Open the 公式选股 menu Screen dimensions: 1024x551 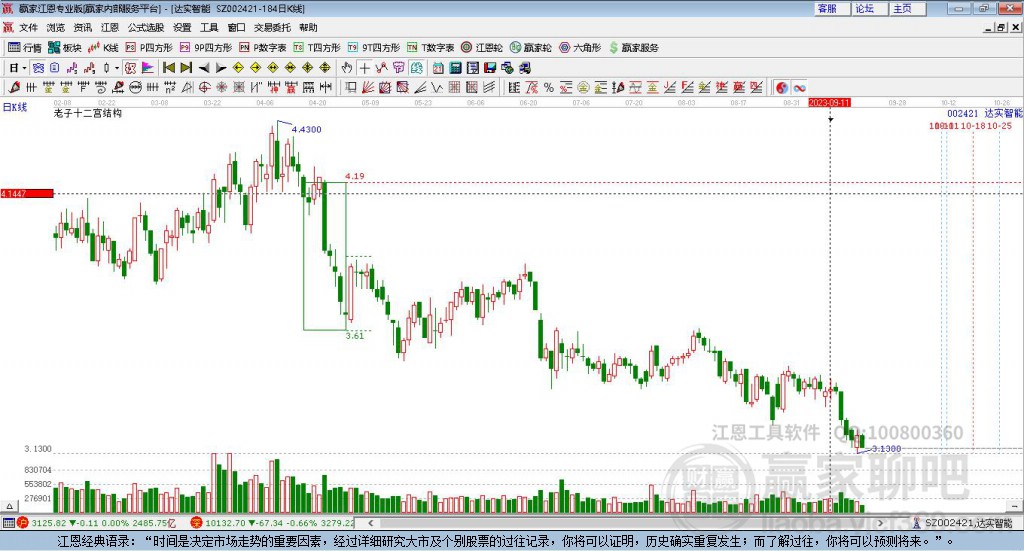click(x=146, y=27)
